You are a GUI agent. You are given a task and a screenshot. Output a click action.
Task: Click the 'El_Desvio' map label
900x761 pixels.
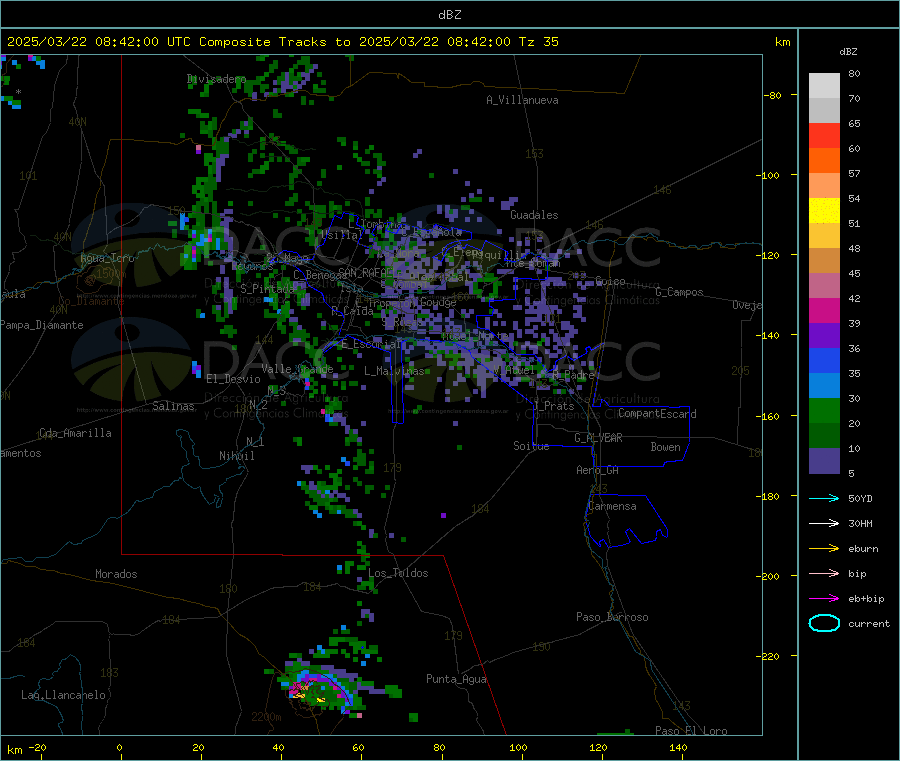tap(233, 379)
